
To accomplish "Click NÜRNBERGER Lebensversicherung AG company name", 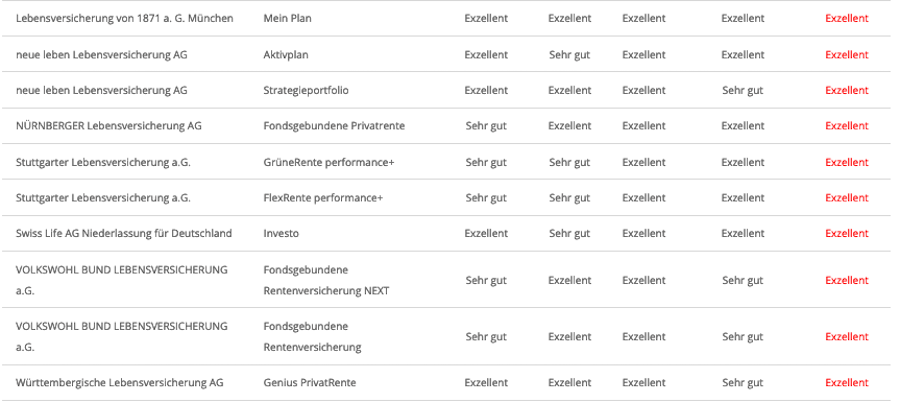I will tap(109, 126).
